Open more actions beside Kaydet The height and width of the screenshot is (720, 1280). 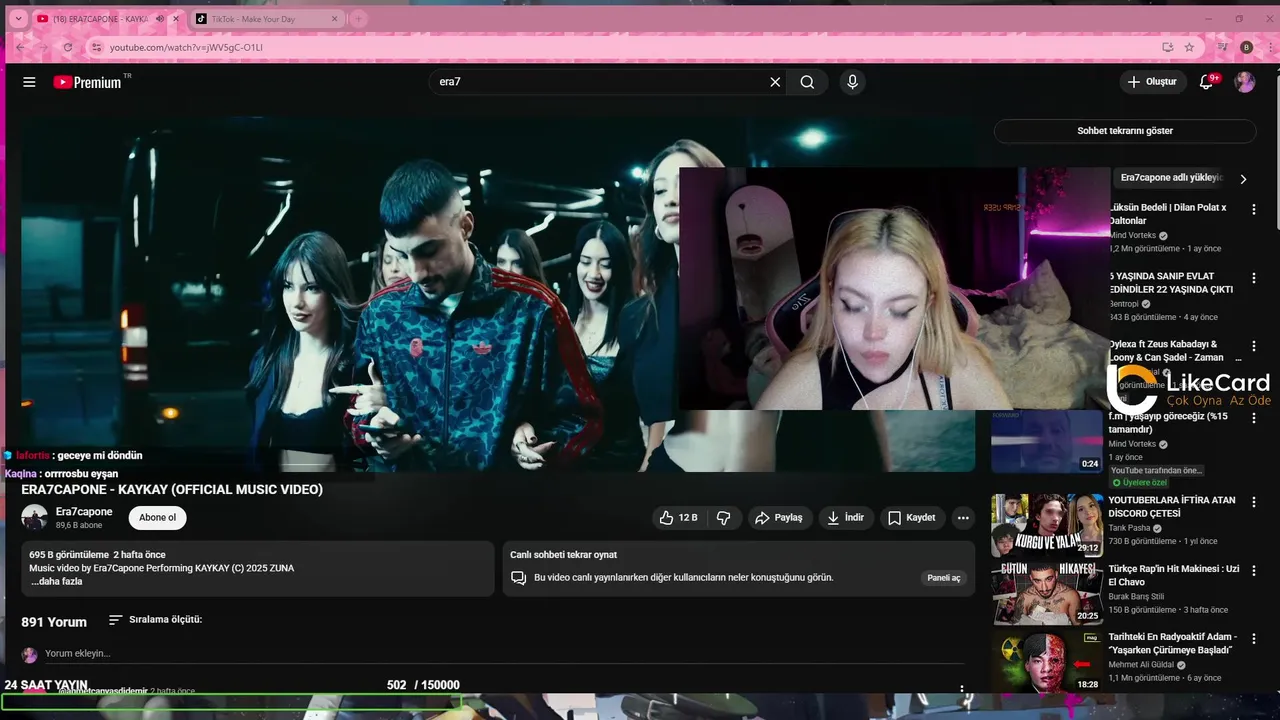963,517
